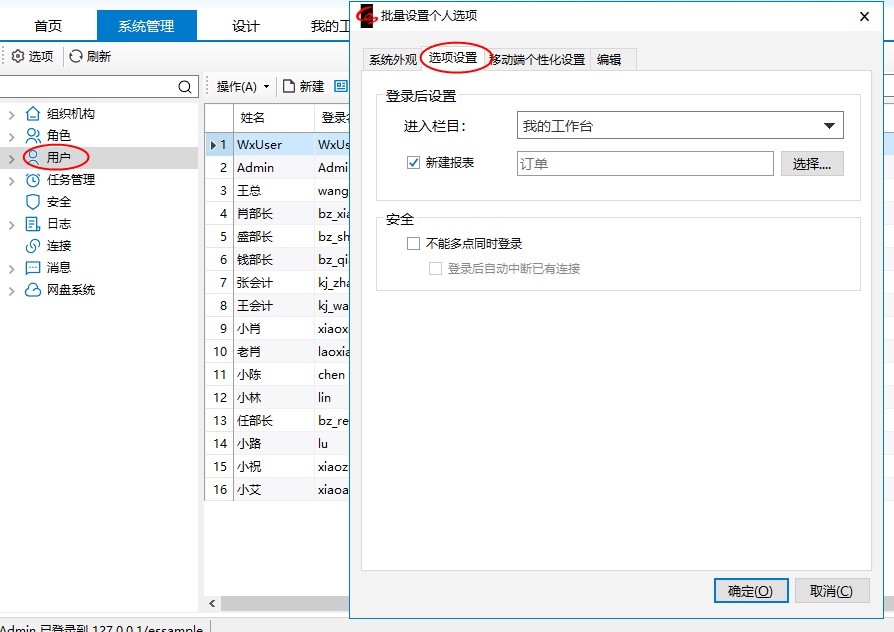Open the 操作(A) dropdown menu
This screenshot has height=632, width=894.
242,87
